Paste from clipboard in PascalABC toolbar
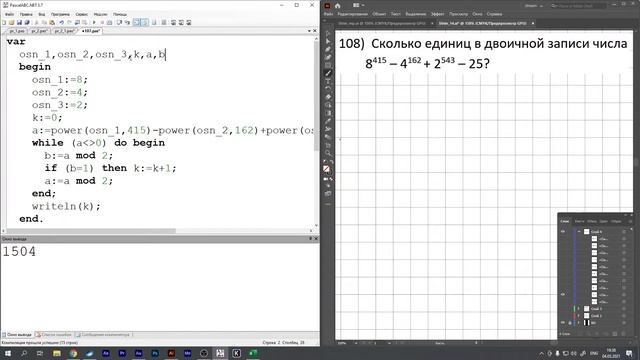Screen dimensions: 640x360 click(x=52, y=22)
